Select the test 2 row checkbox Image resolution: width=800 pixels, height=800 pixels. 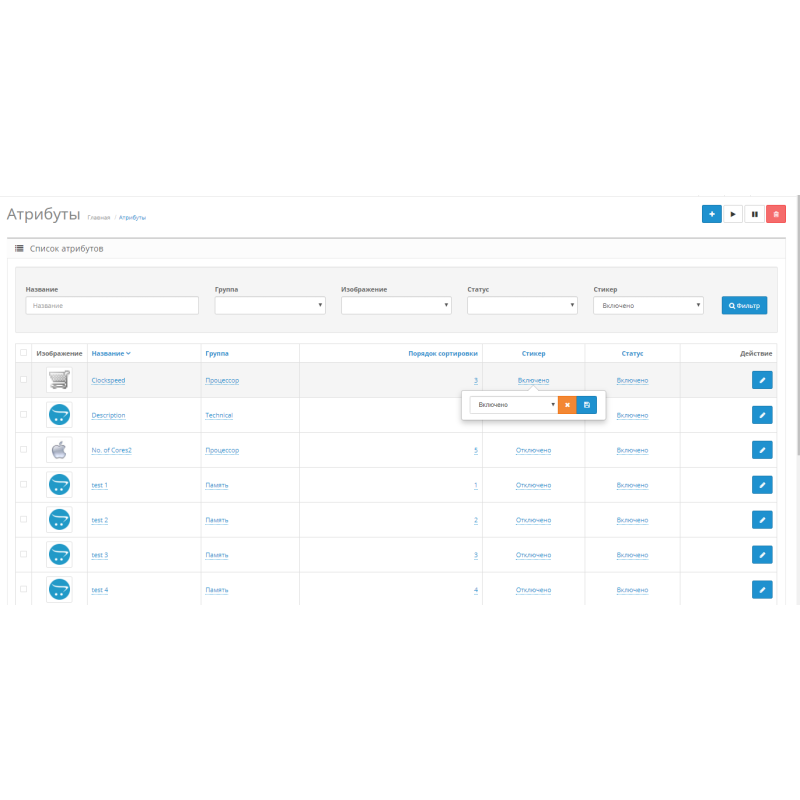pyautogui.click(x=24, y=520)
